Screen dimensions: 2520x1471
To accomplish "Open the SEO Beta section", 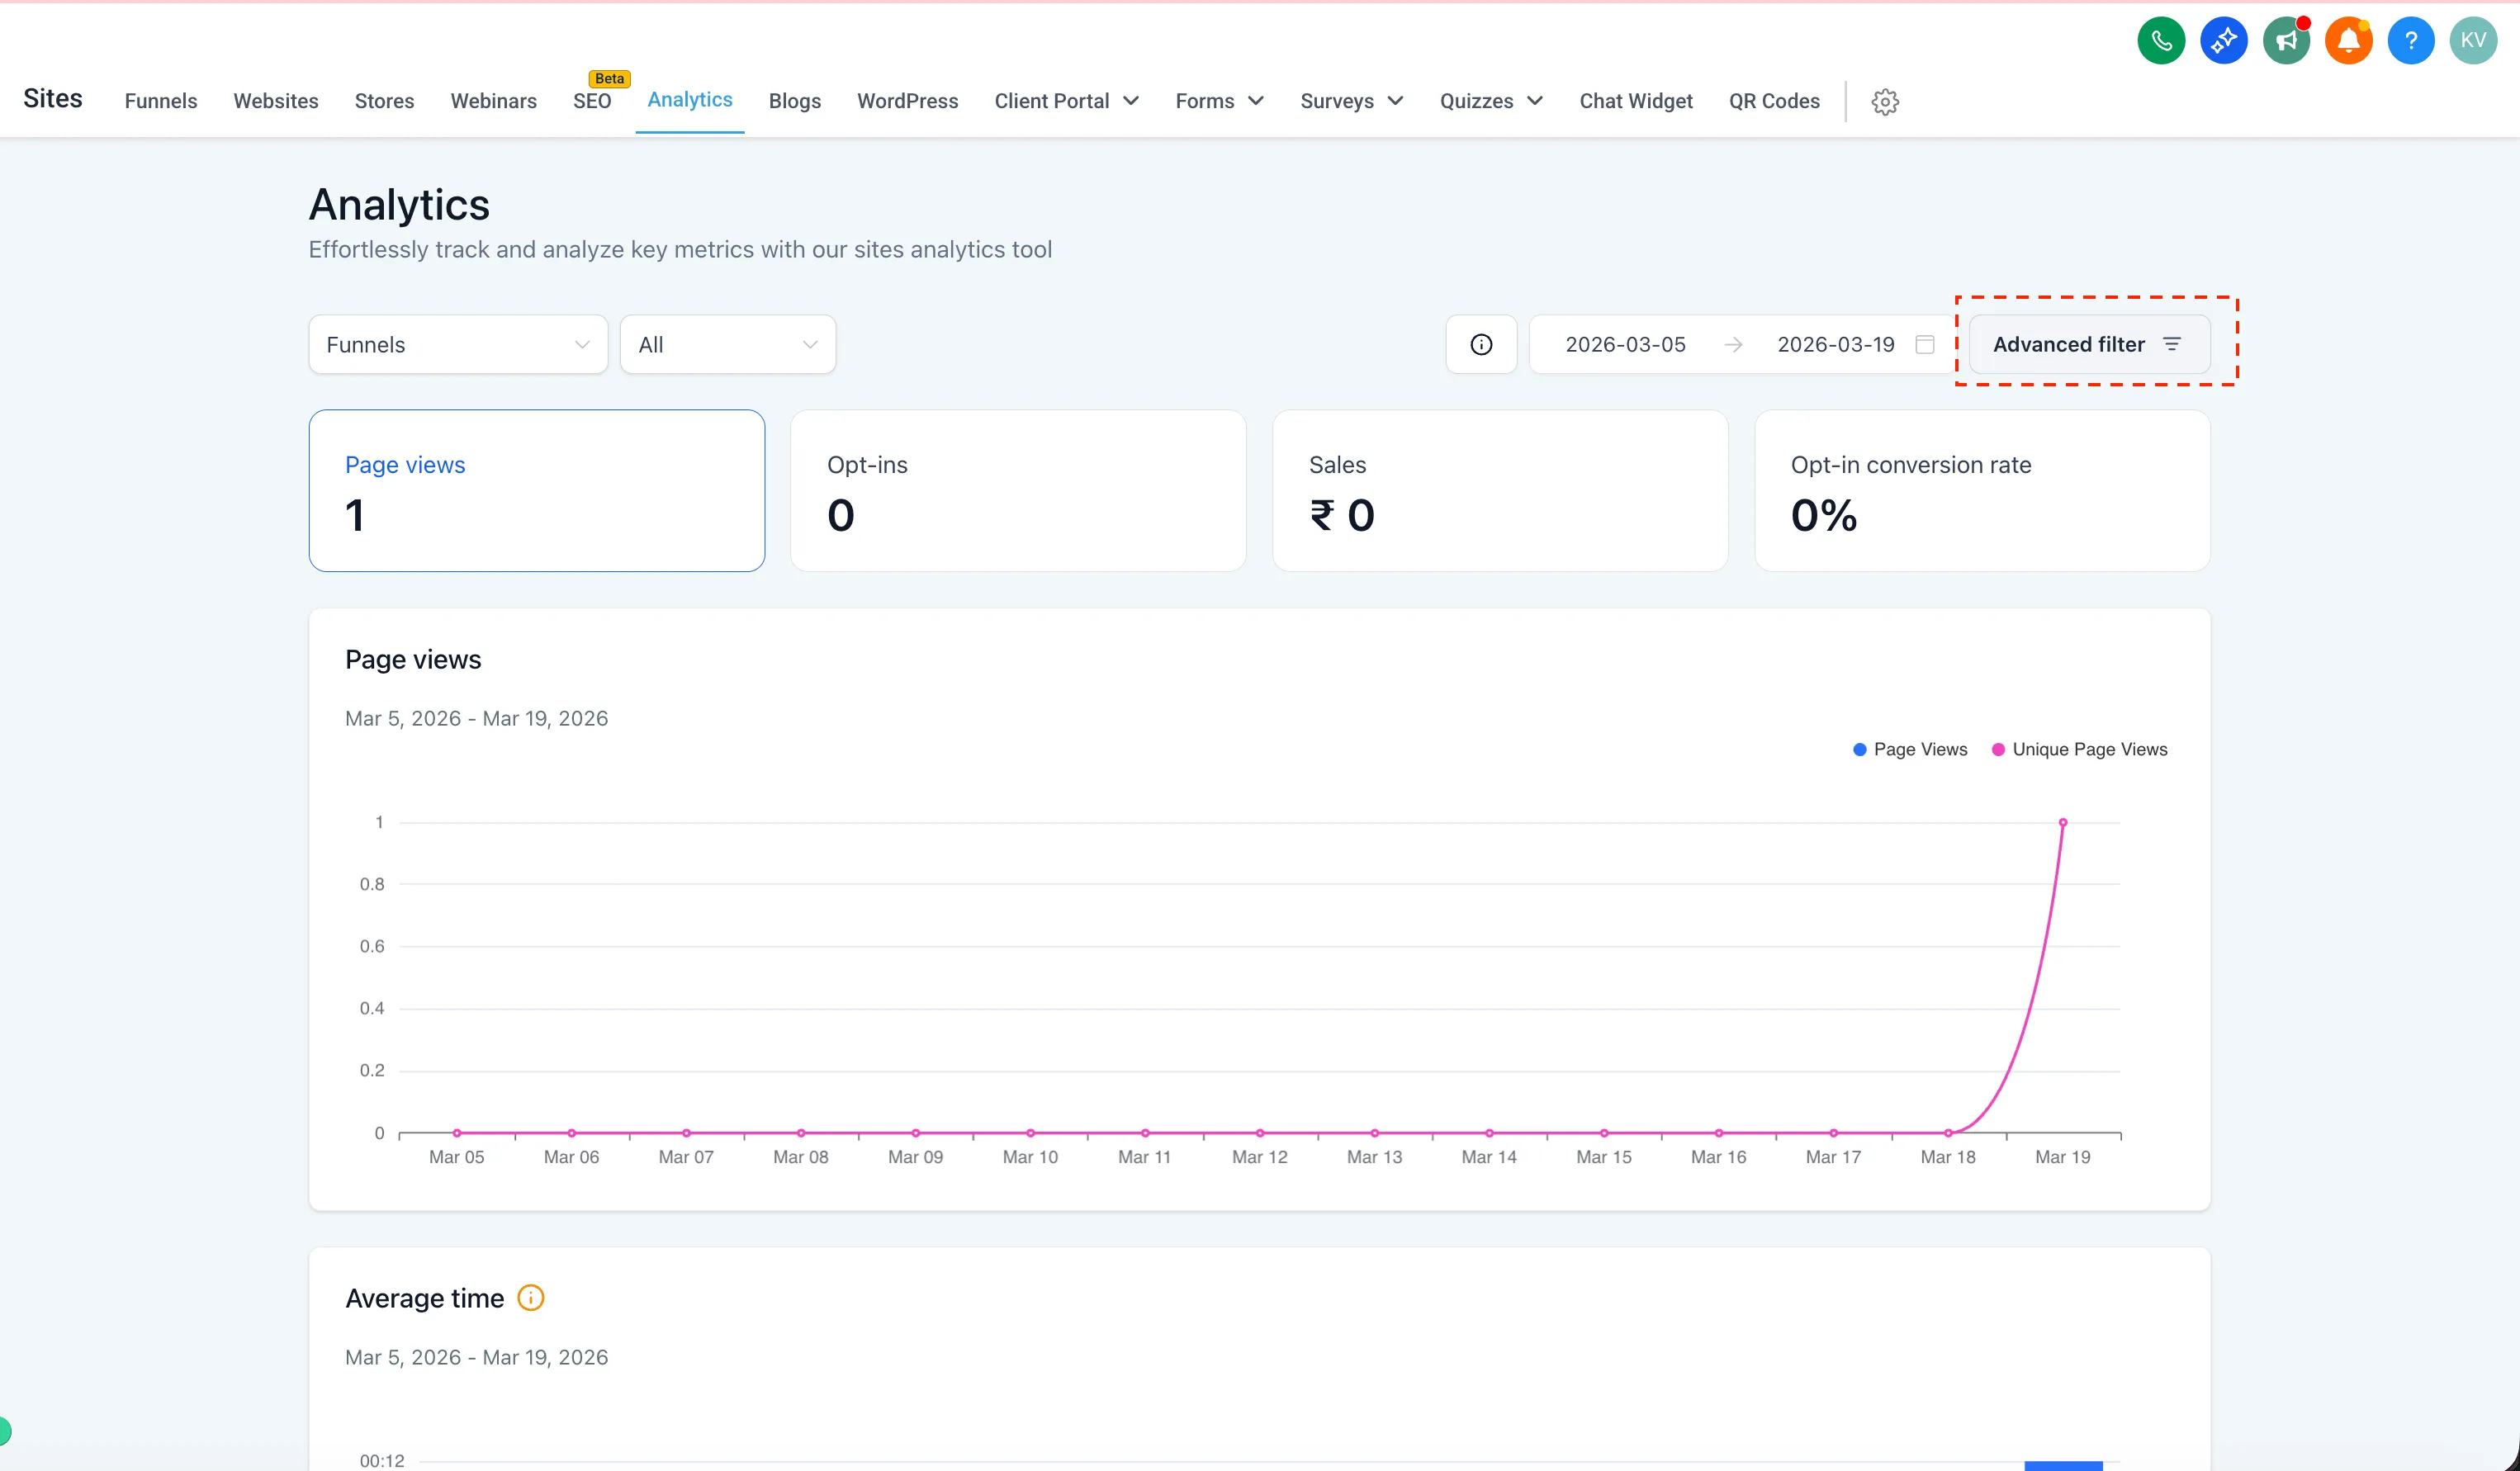I will pos(593,101).
